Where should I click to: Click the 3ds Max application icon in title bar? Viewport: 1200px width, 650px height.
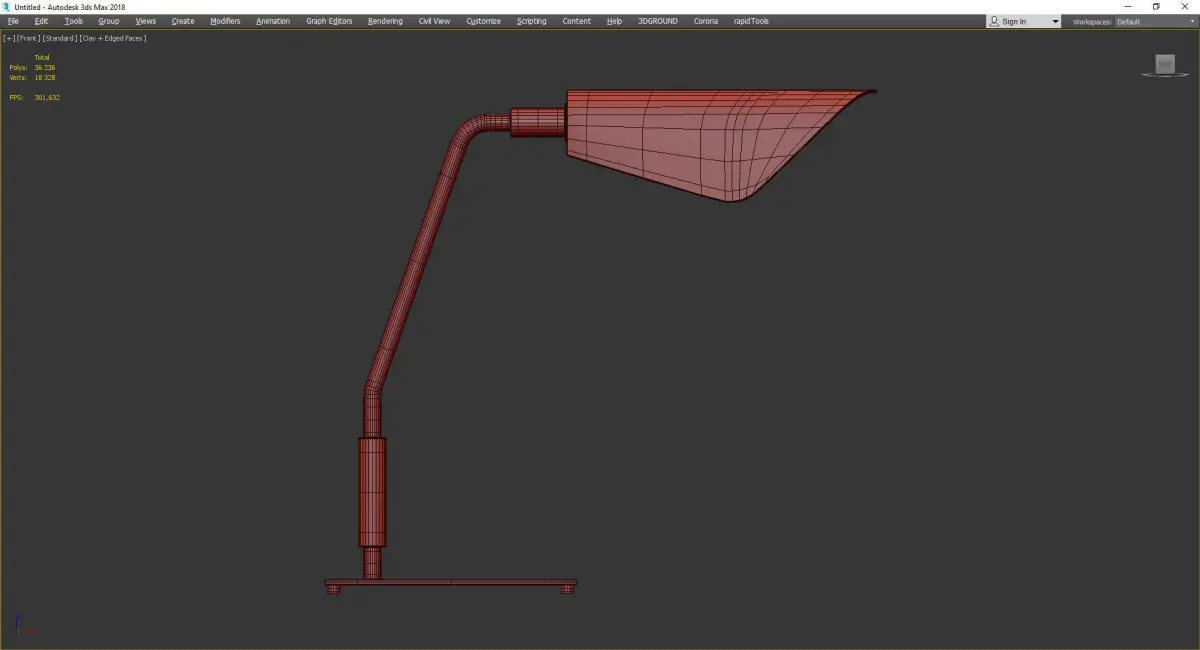click(6, 6)
